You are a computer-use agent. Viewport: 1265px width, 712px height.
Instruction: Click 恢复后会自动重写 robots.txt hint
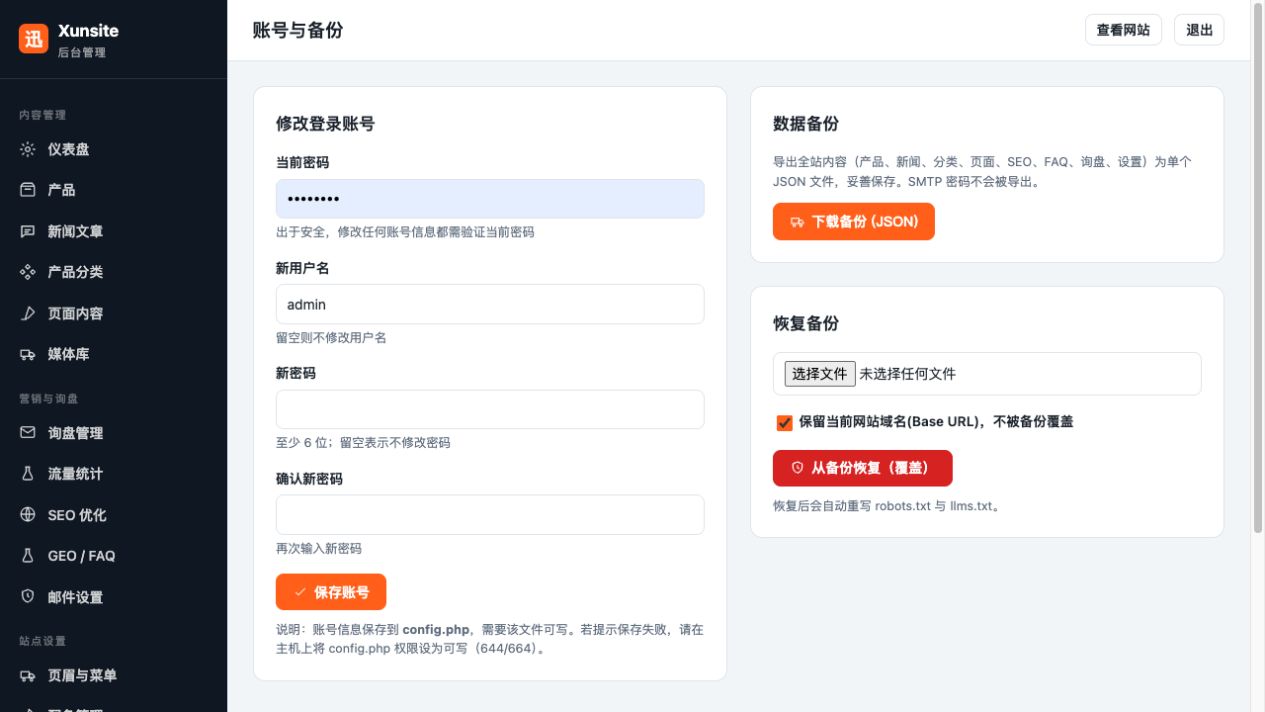887,506
